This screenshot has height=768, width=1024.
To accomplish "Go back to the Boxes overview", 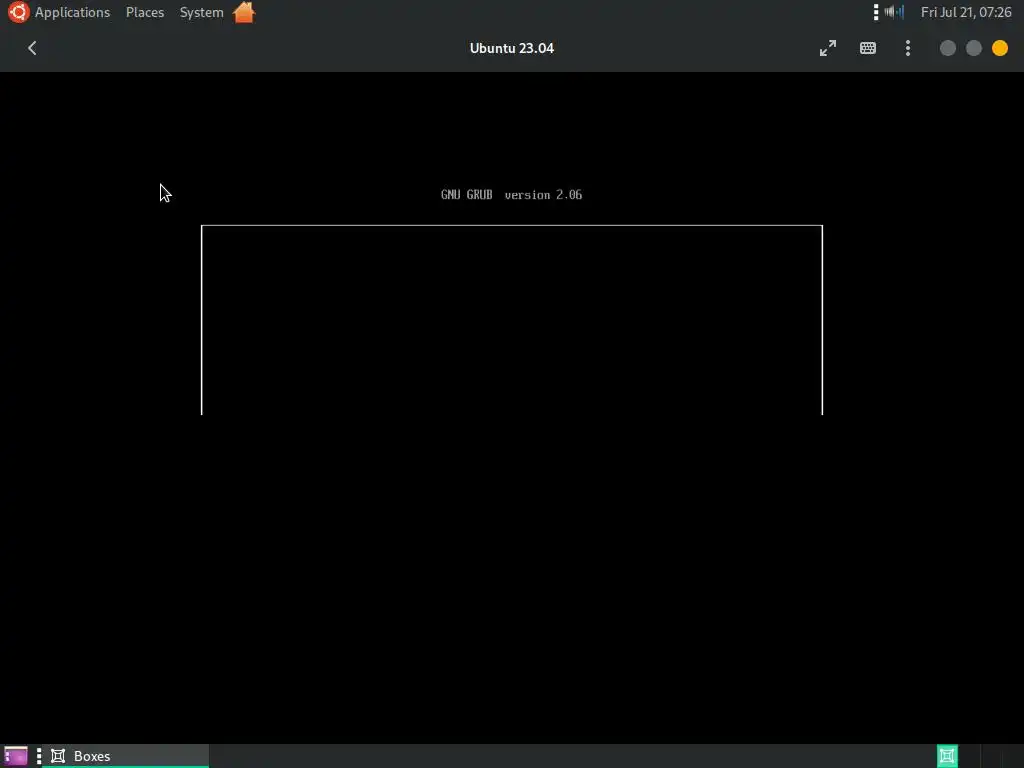I will (x=32, y=48).
